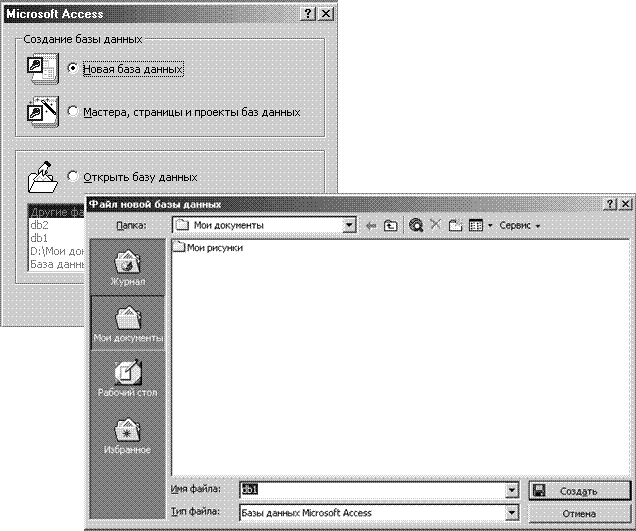Open the 'Папка' folder dropdown
Viewport: 636px width, 531px height.
349,225
